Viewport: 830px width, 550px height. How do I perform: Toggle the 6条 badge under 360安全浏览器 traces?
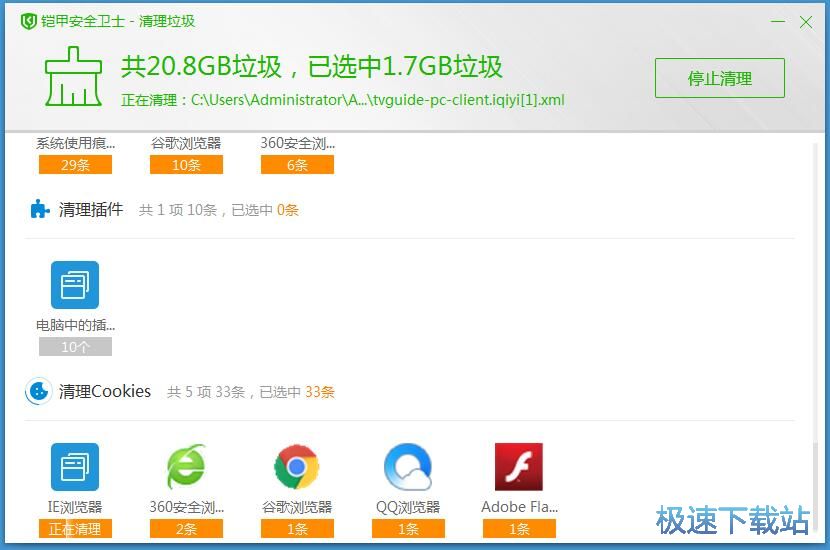point(297,165)
